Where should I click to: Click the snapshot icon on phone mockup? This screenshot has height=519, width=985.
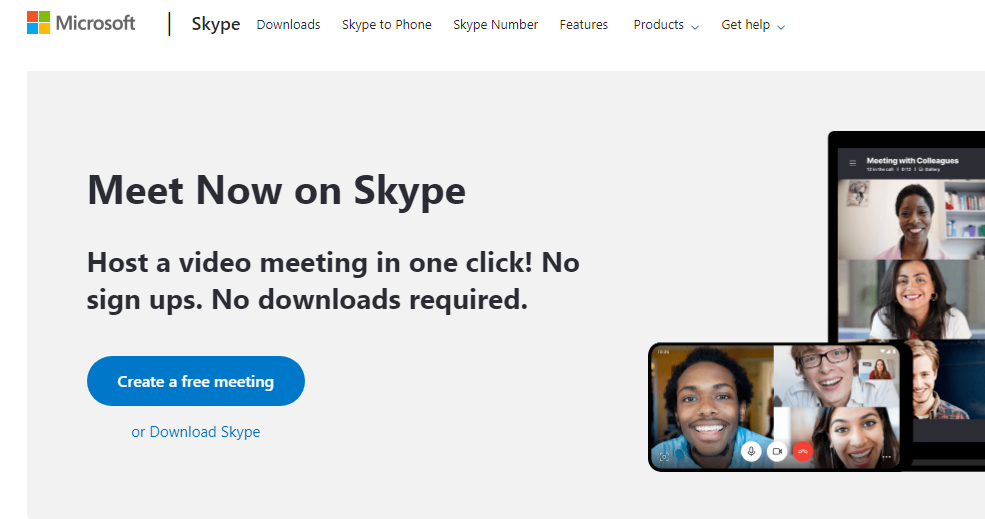point(664,457)
